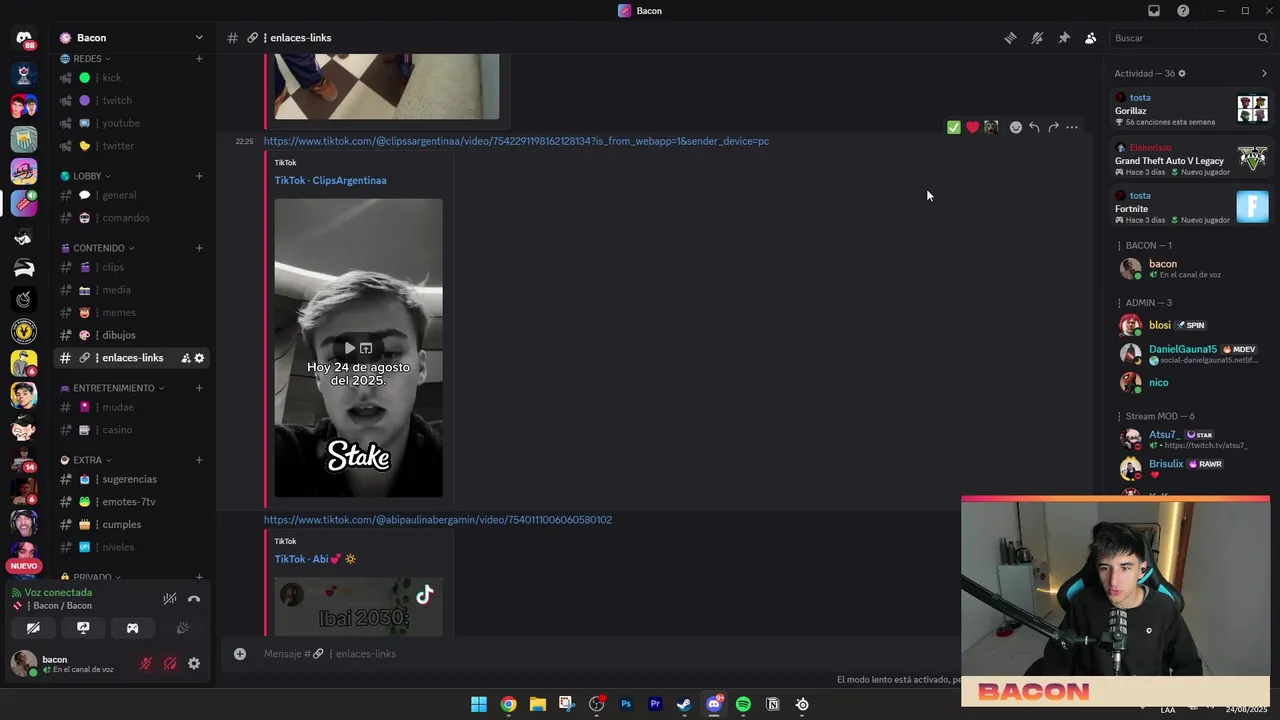Screen dimensions: 1280x720
Task: Disconnect from voice call
Action: (x=194, y=599)
